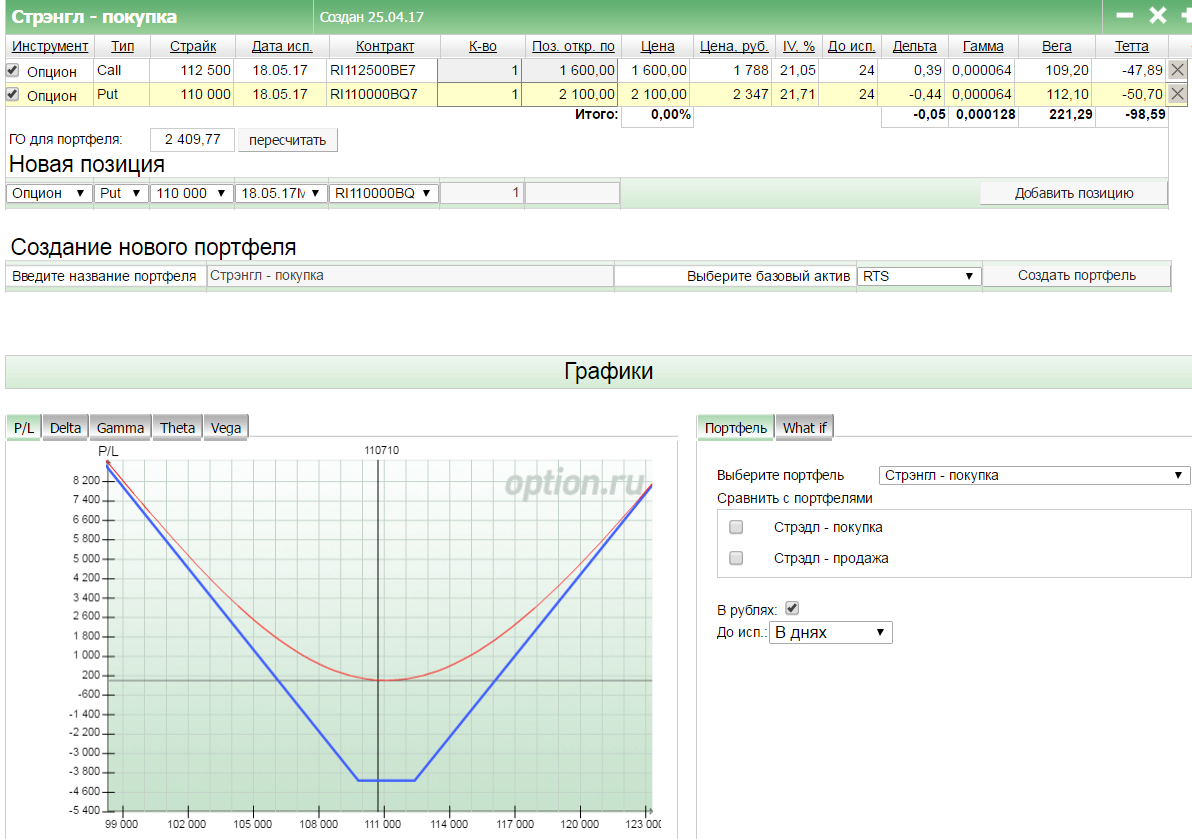Enable comparison with 'Стрэдл - продажа' portfolio
This screenshot has height=839, width=1192.
click(737, 558)
